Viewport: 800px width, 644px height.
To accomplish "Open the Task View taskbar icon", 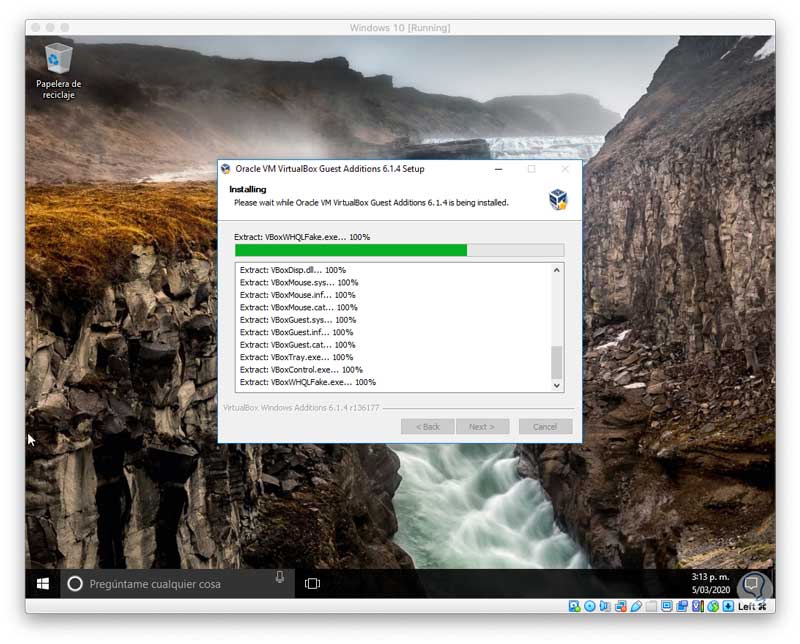I will click(x=312, y=583).
